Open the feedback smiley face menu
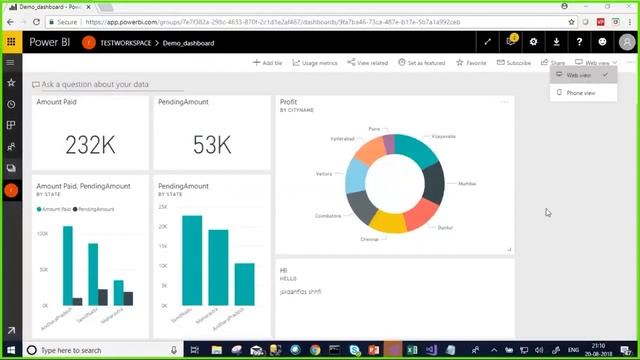Screen dimensions: 640x360 pyautogui.click(x=602, y=42)
